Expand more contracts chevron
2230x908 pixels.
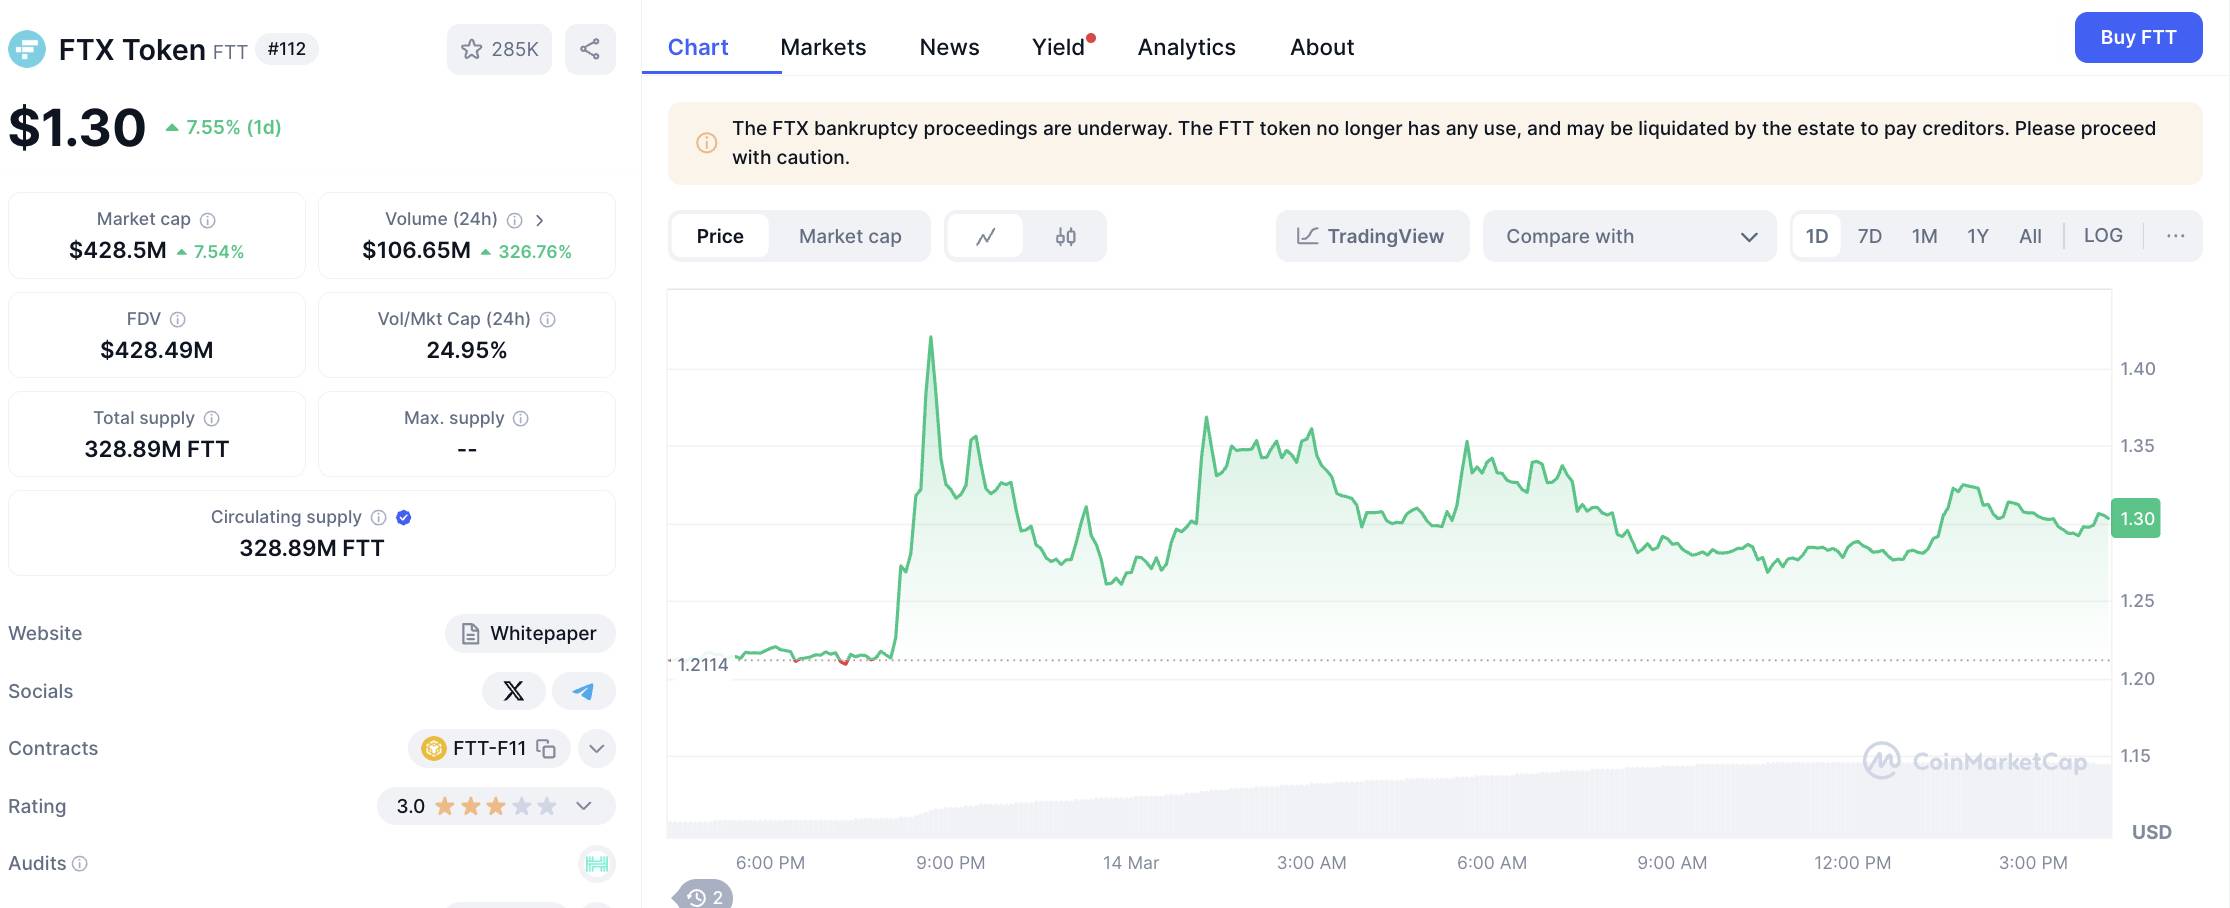pyautogui.click(x=597, y=748)
